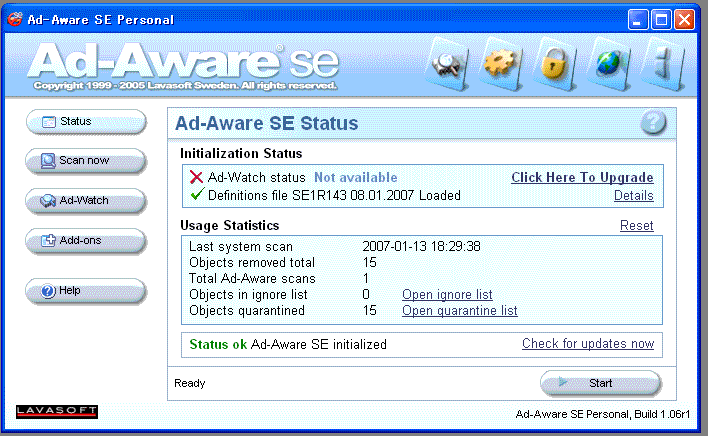Open Scan now from the sidebar
Viewport: 708px width, 436px height.
click(86, 161)
